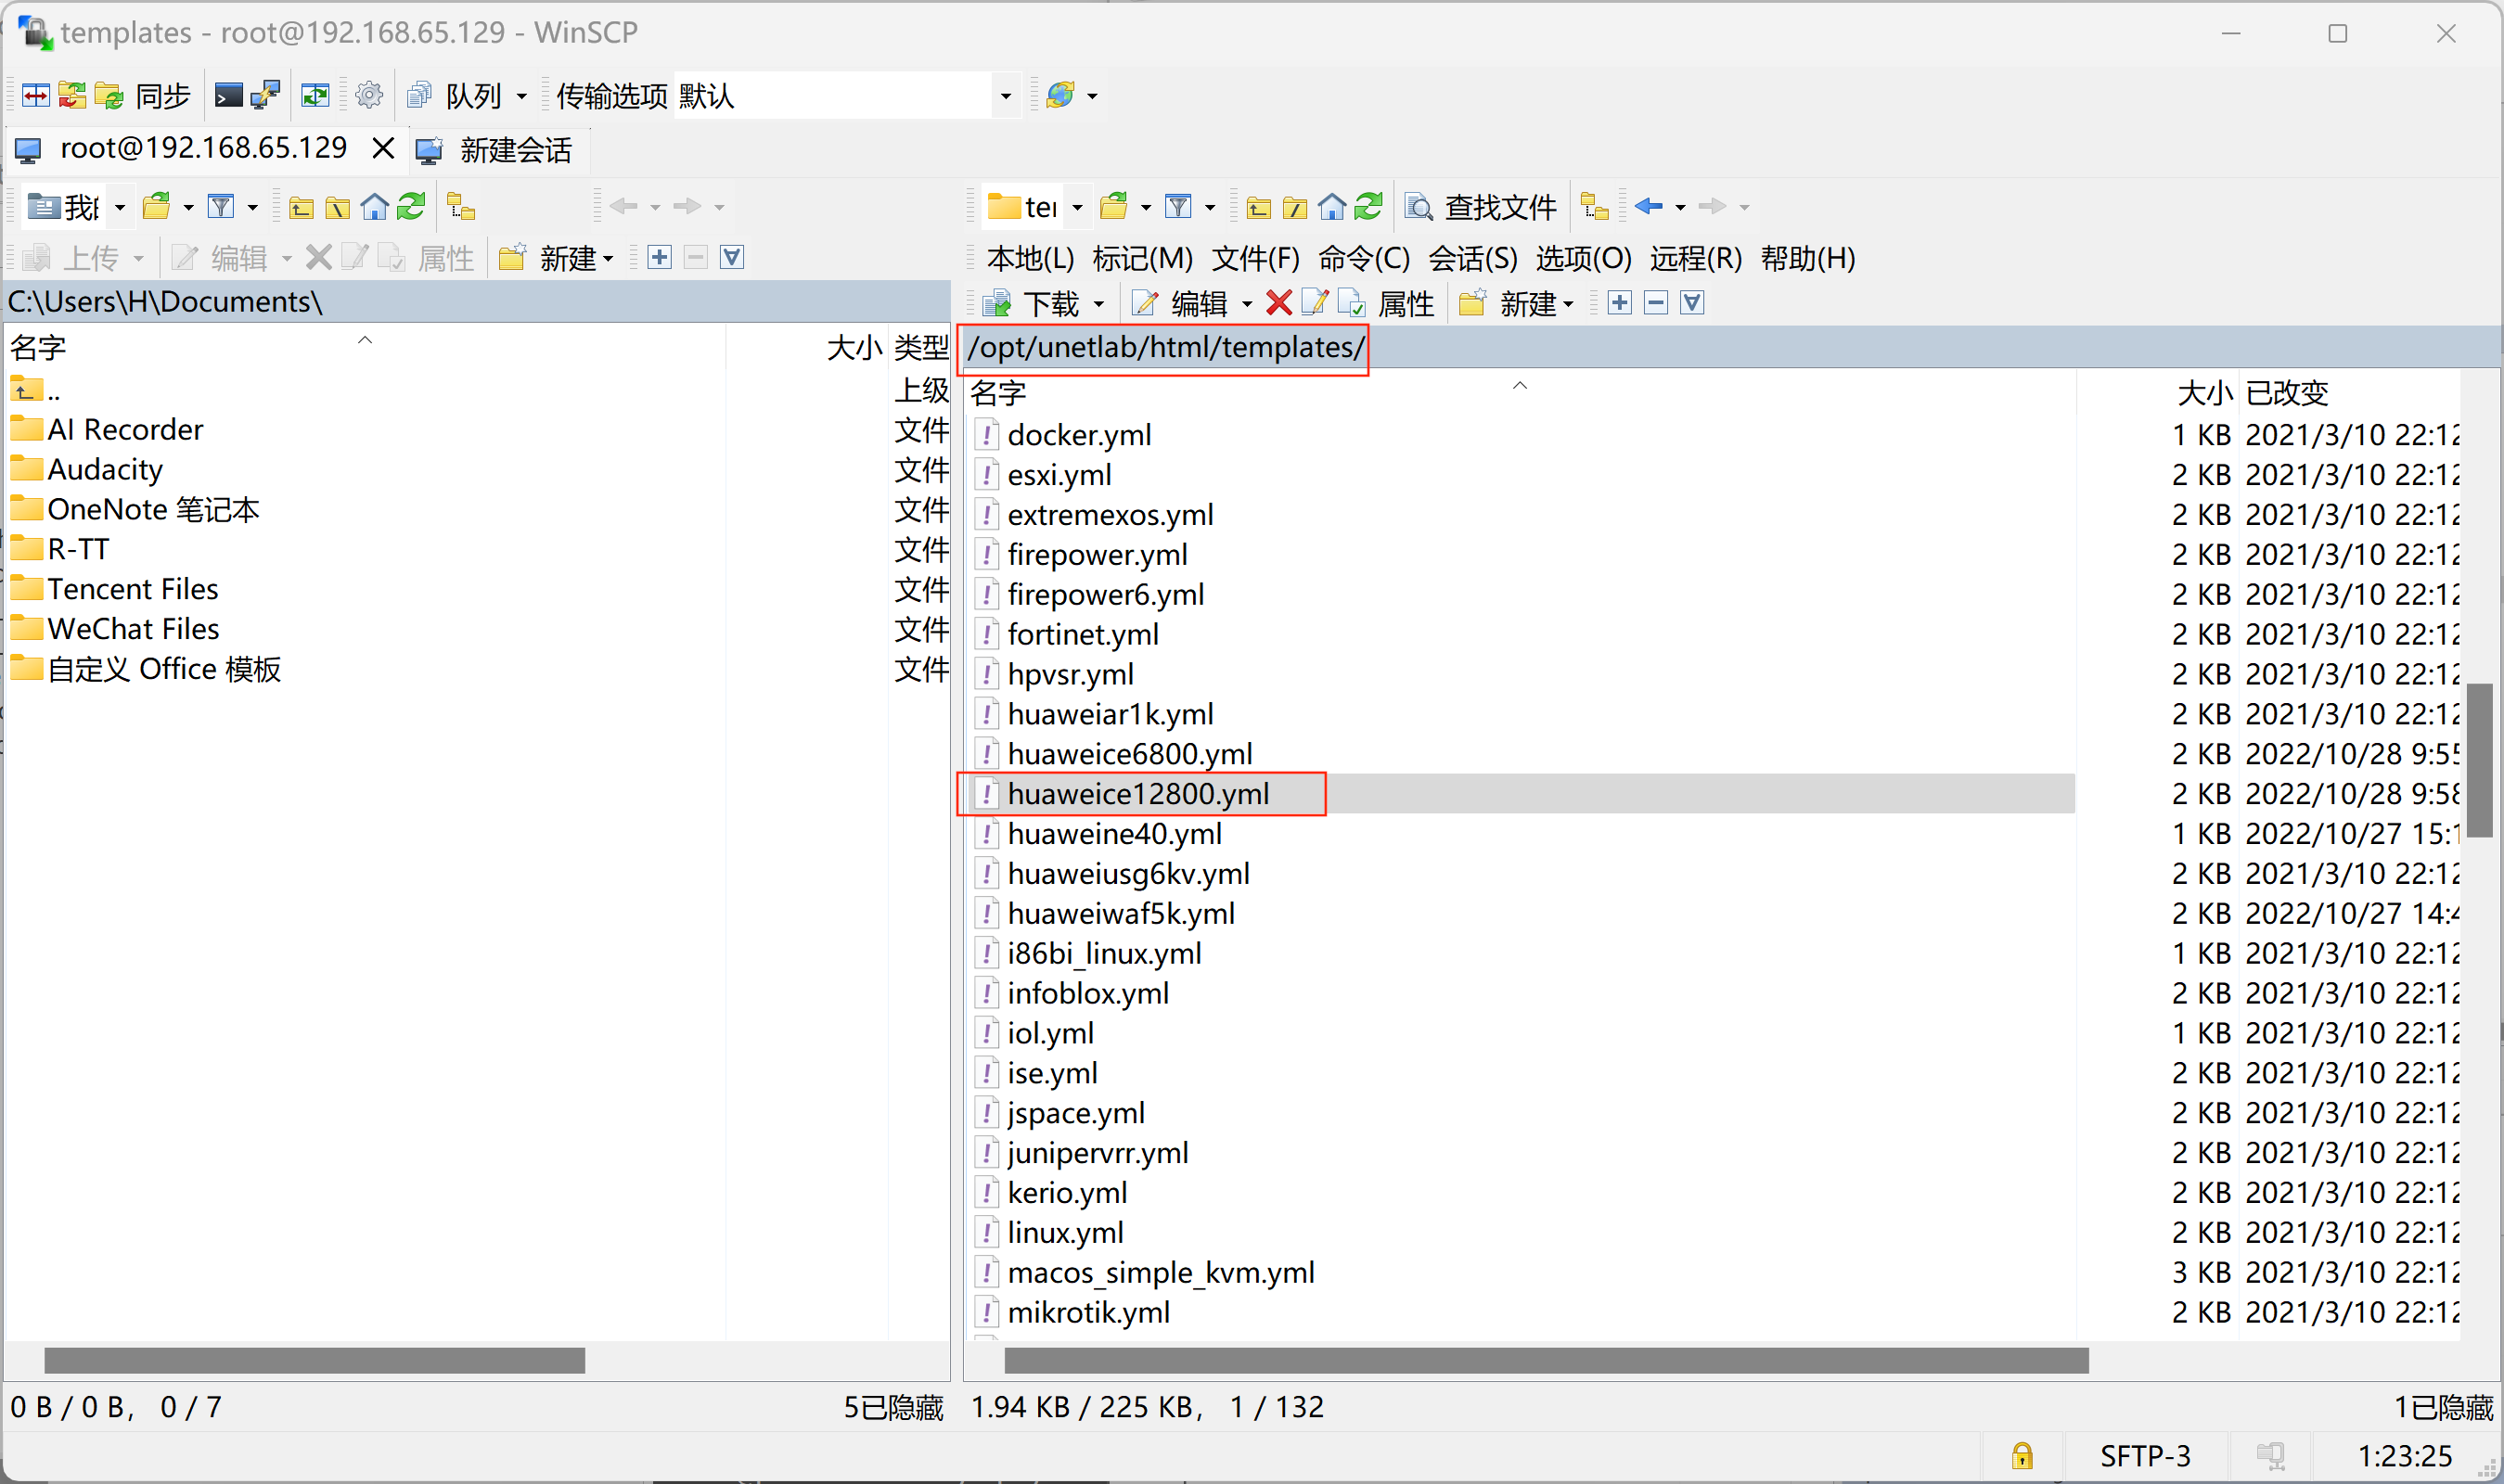The height and width of the screenshot is (1484, 2504).
Task: Click the local select-all icon beside the minus icon
Action: click(x=732, y=257)
